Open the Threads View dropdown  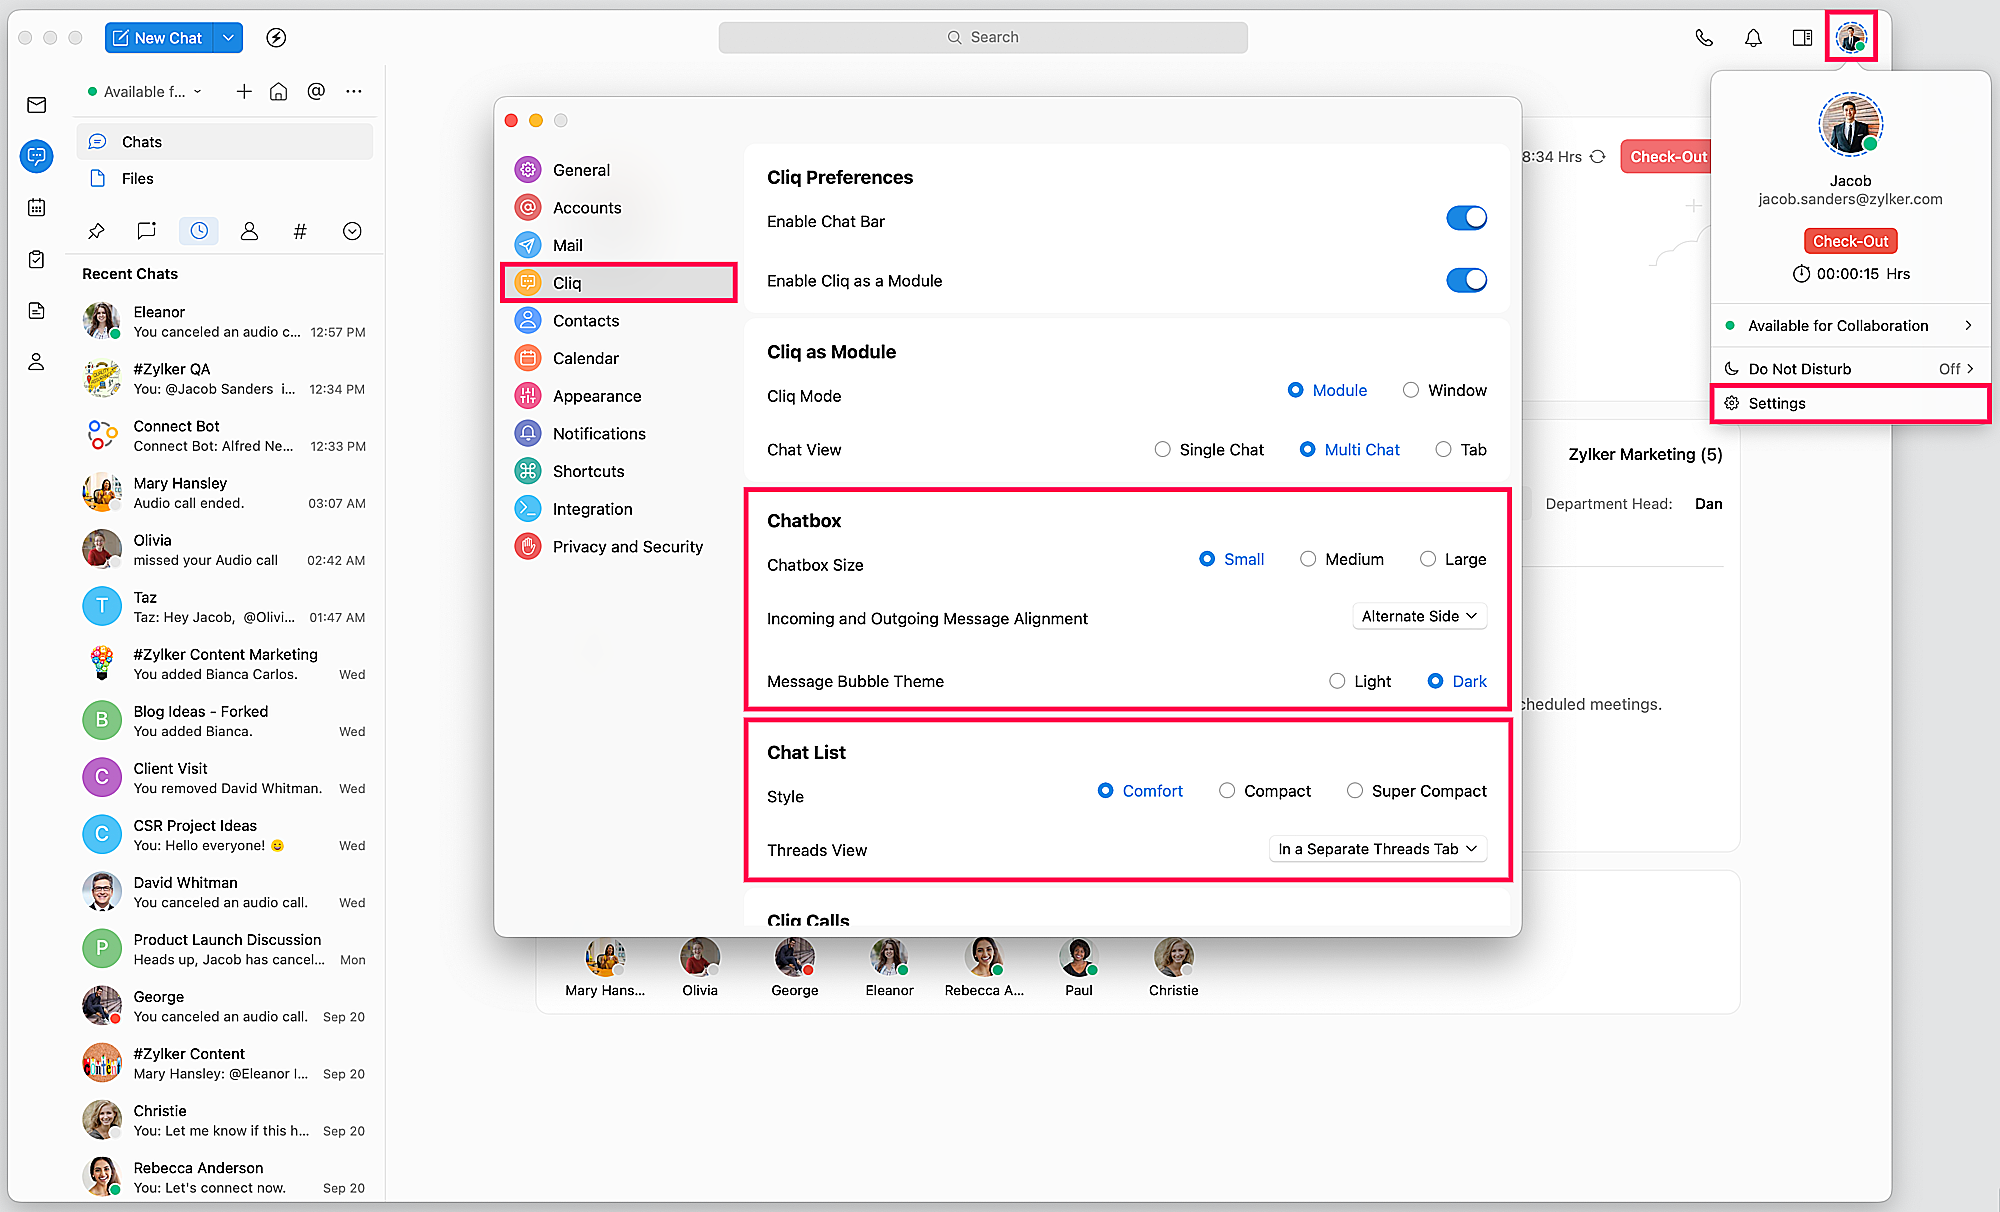pos(1377,849)
